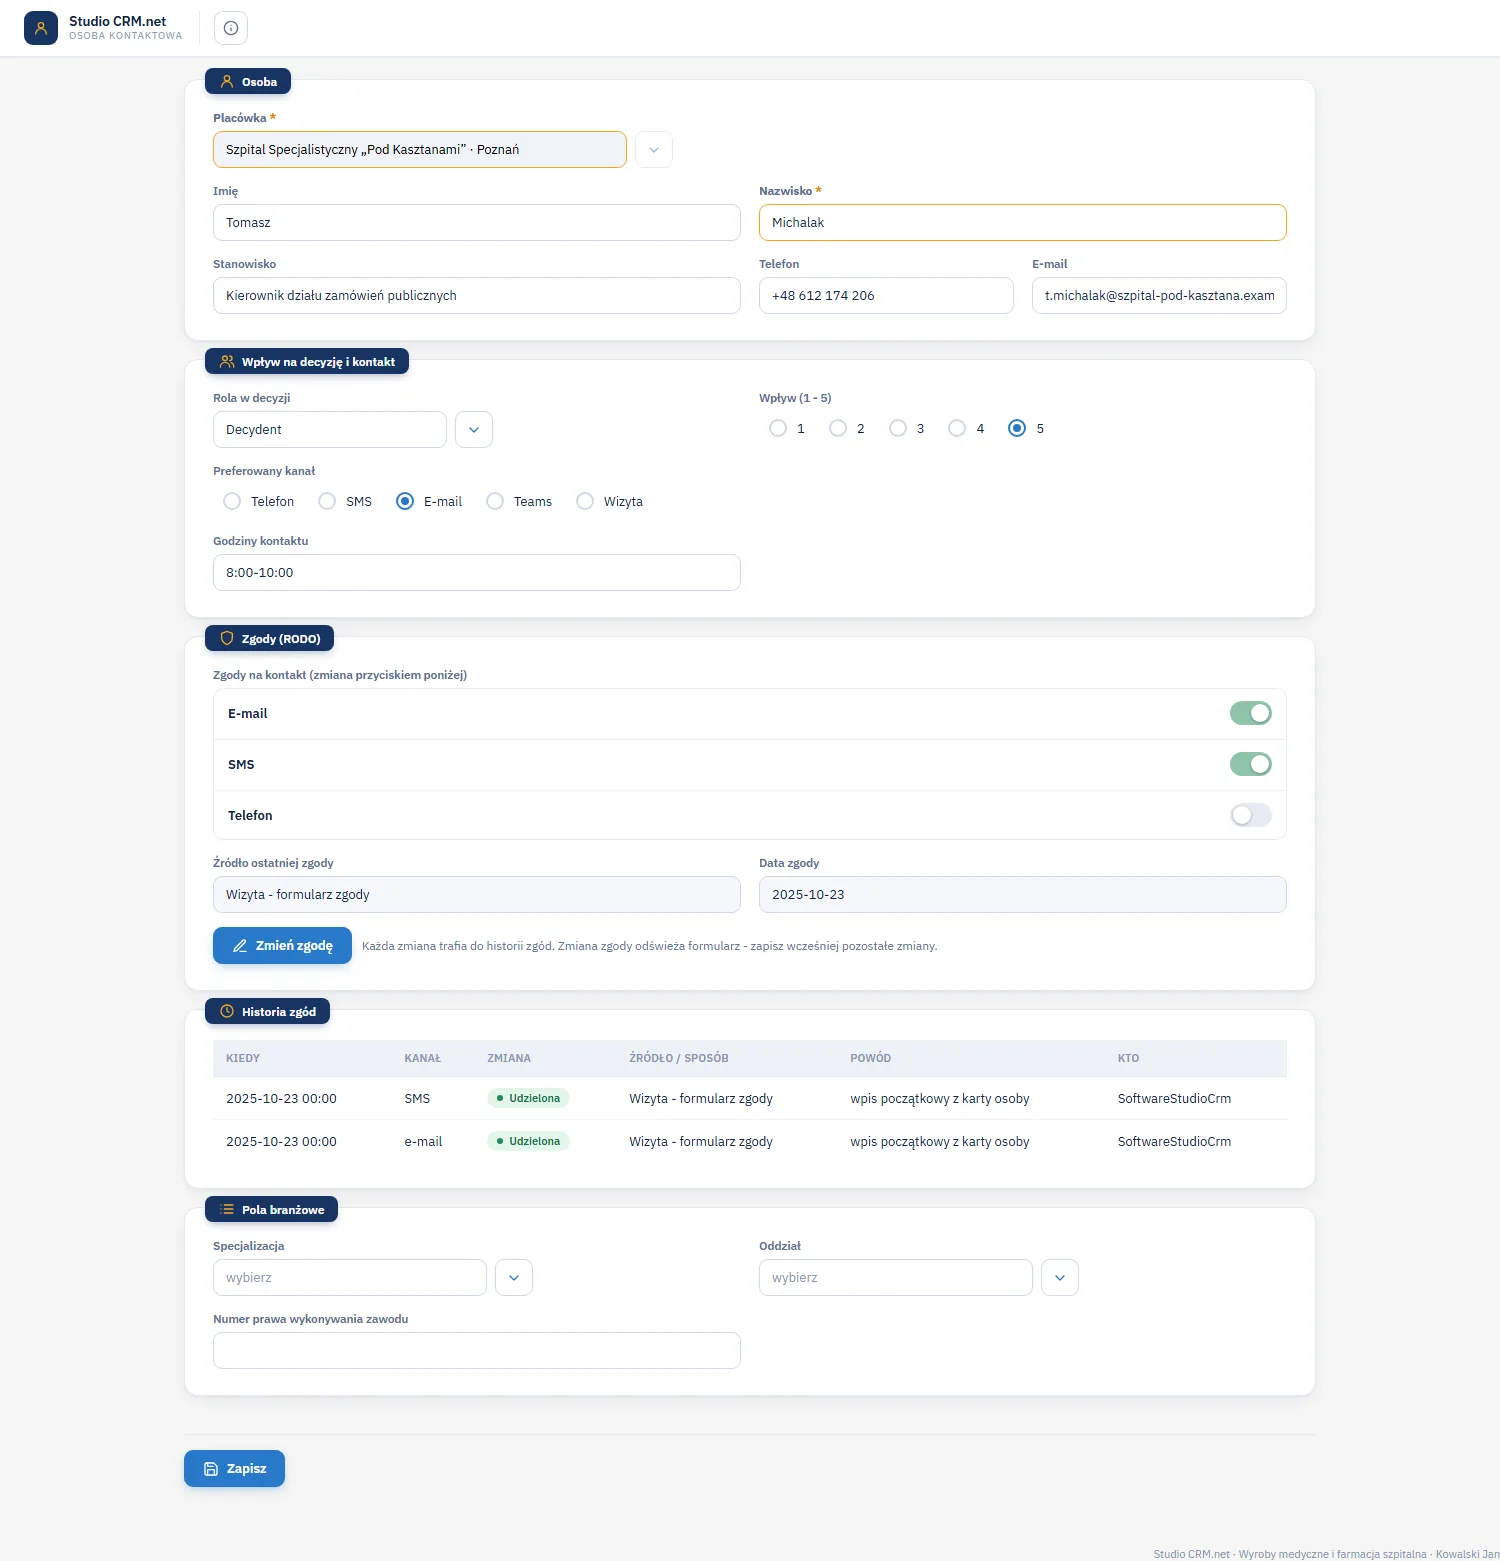Click the Nazwisko input field
This screenshot has height=1561, width=1500.
pos(1023,223)
